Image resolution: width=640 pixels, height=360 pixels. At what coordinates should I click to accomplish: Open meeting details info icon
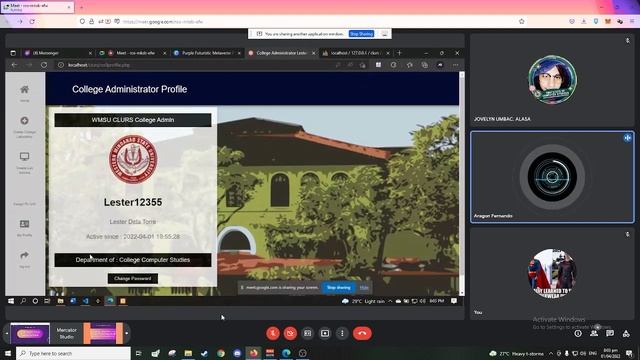tap(578, 333)
